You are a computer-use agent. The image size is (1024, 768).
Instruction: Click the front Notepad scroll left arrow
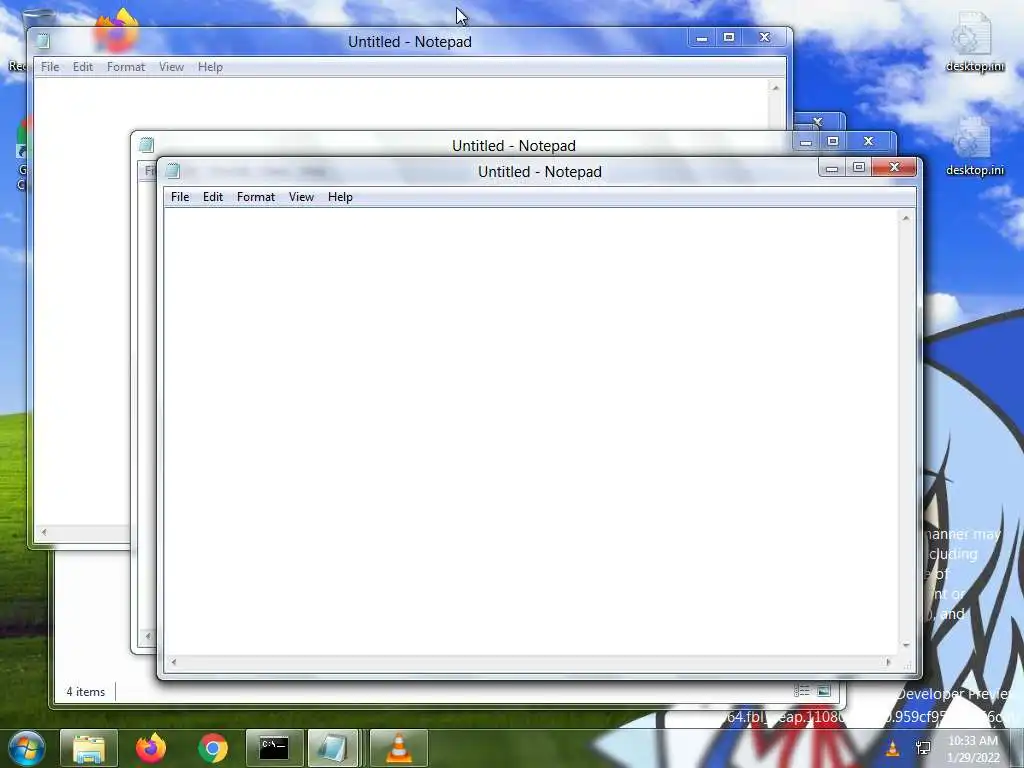tap(173, 662)
